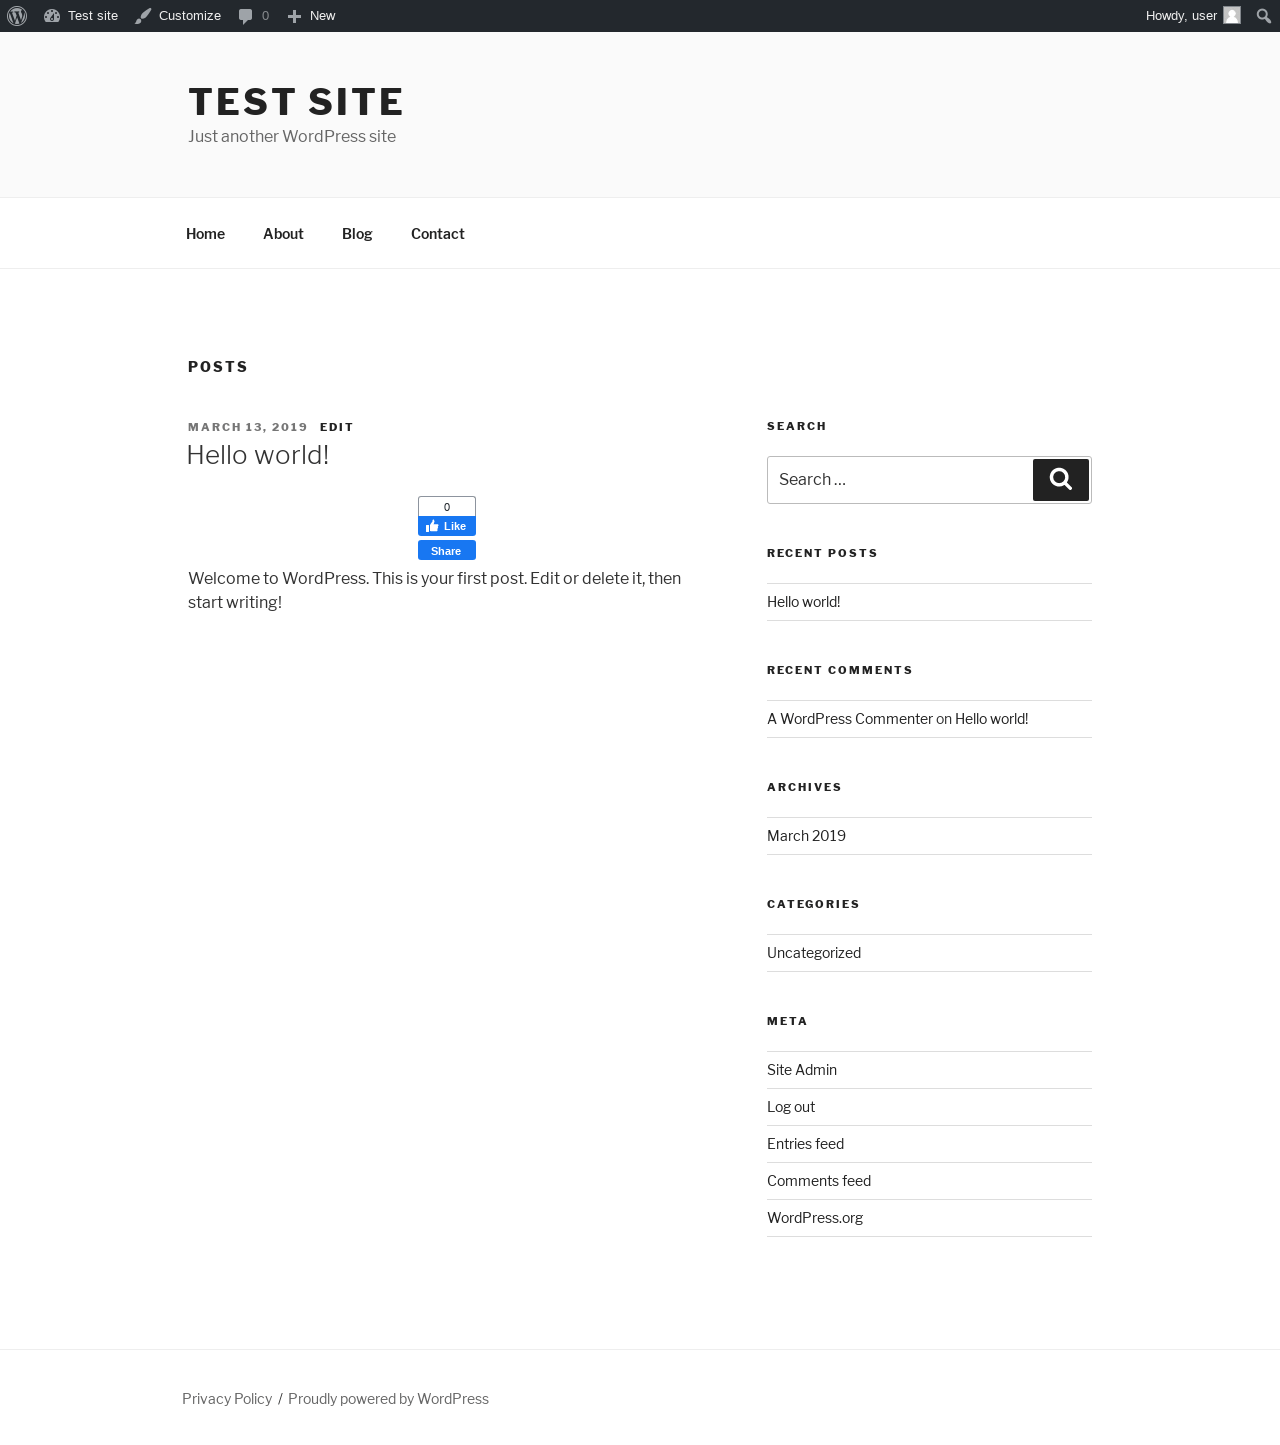Screen dimensions: 1280x1445
Task: Open the Contact page from navigation
Action: [x=438, y=233]
